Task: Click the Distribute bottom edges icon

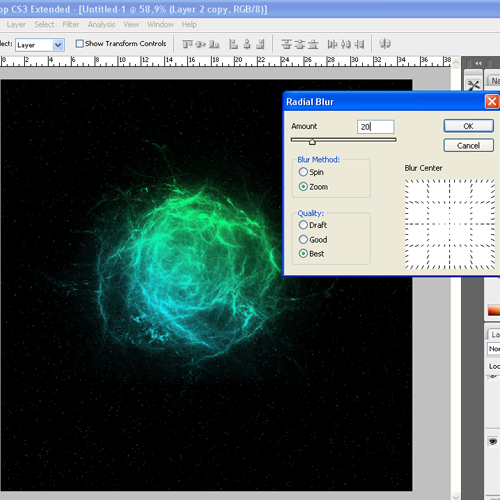Action: pos(313,44)
